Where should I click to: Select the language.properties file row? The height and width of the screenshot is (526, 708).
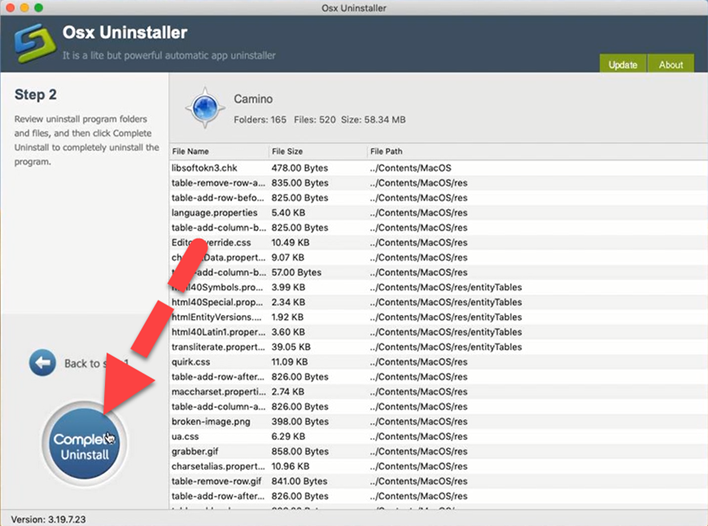pos(438,213)
